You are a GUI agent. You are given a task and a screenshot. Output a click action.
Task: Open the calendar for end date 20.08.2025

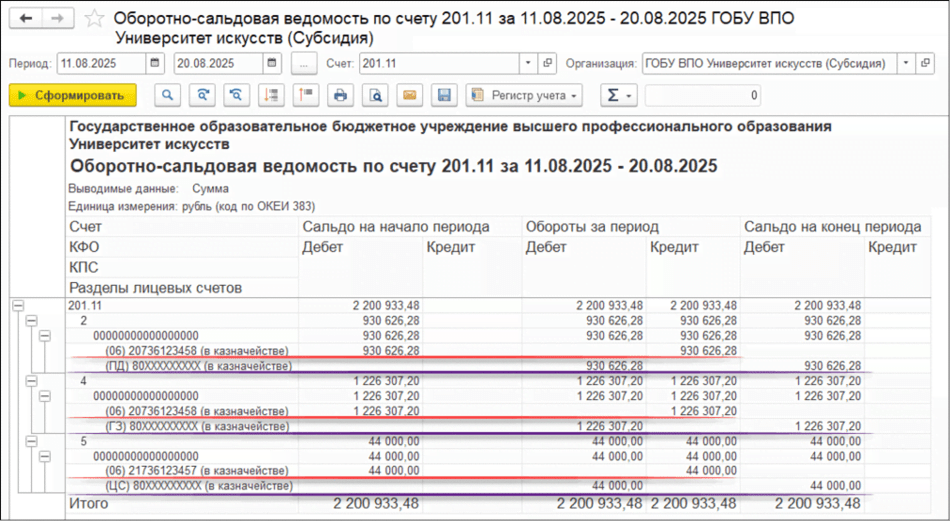pos(271,63)
